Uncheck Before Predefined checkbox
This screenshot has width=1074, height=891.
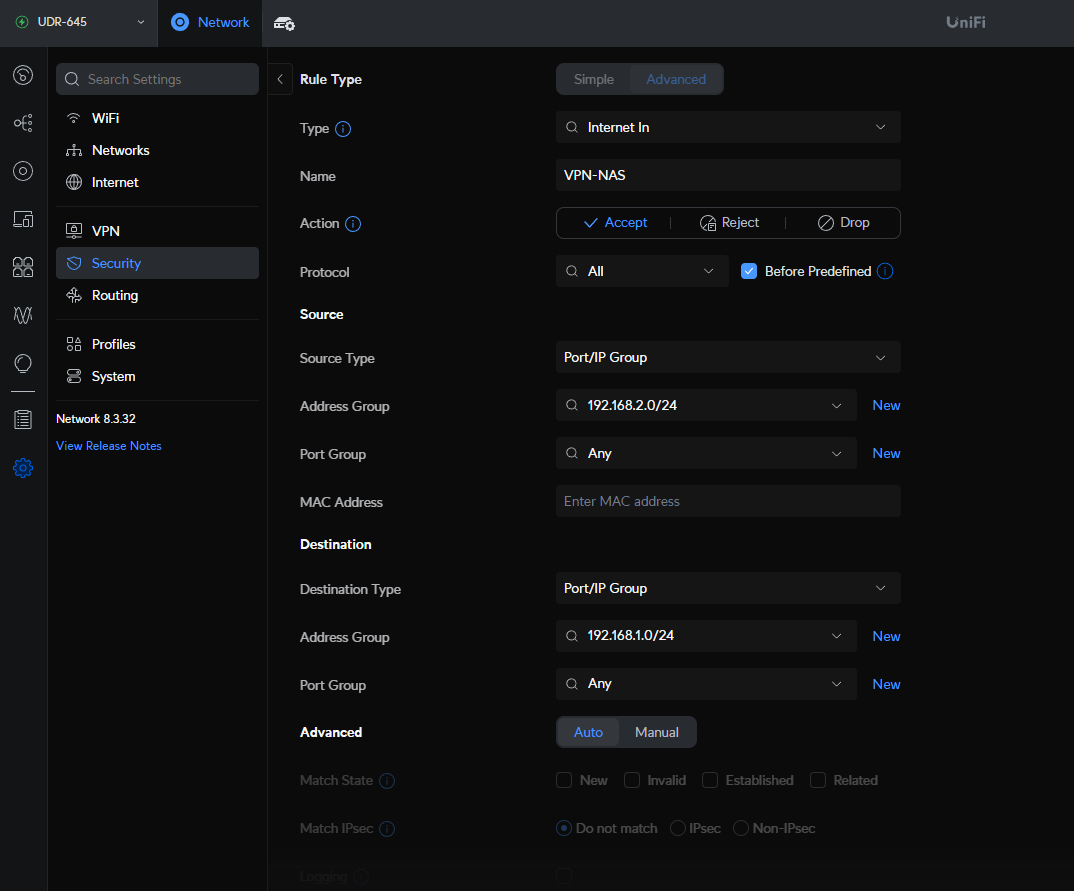click(x=749, y=271)
